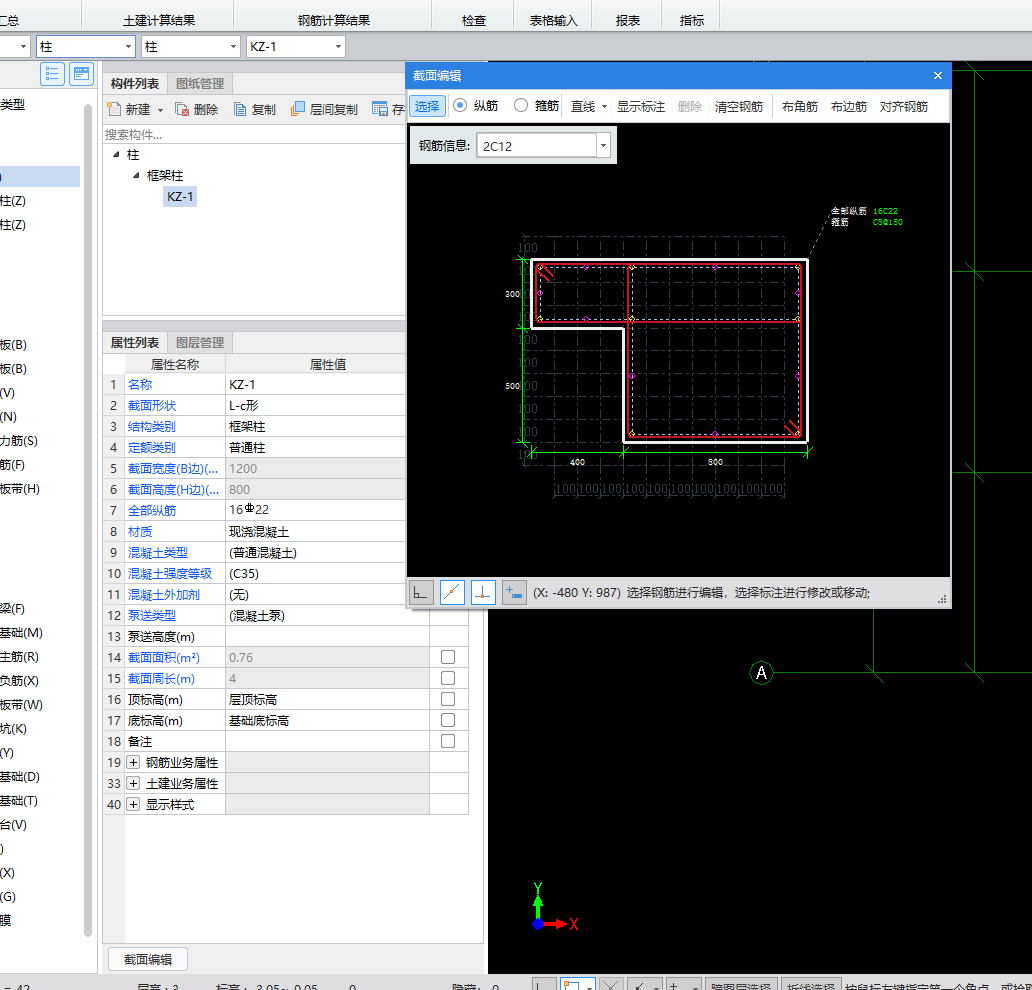The image size is (1032, 990).
Task: Click the 截面形状 property link
Action: pos(152,405)
